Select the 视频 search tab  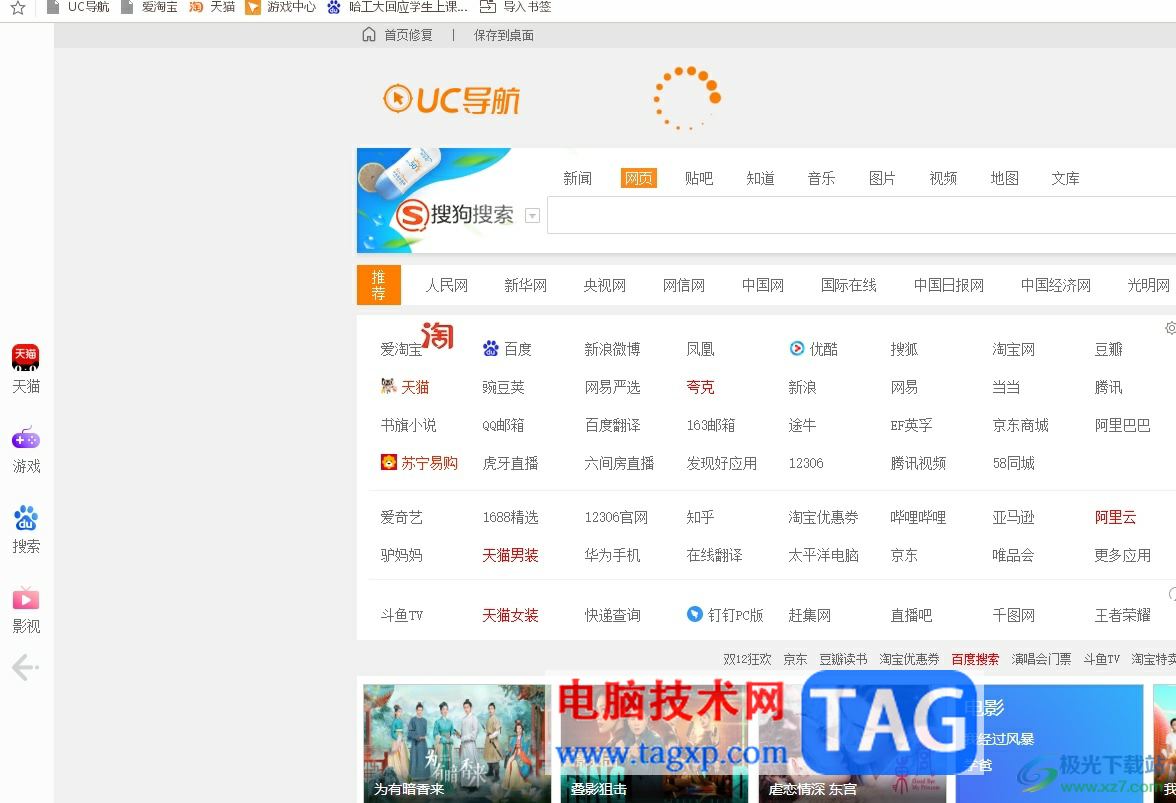943,178
